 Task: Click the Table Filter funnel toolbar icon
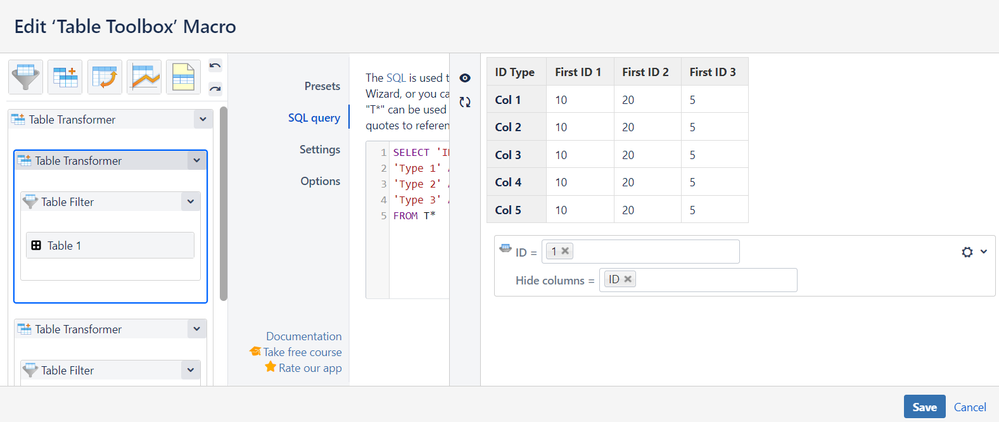click(x=25, y=75)
